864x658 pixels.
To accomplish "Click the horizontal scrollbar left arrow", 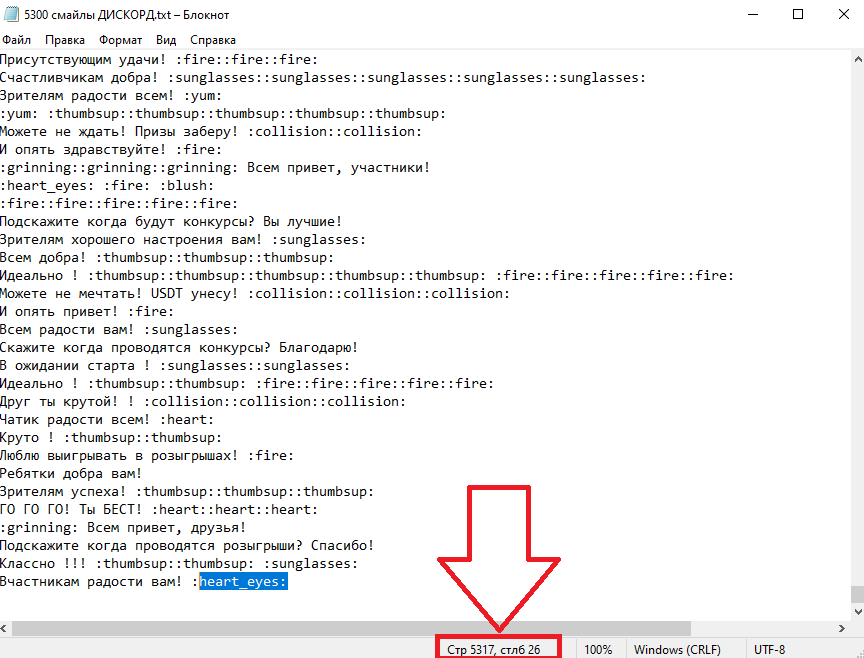I will pyautogui.click(x=5, y=628).
